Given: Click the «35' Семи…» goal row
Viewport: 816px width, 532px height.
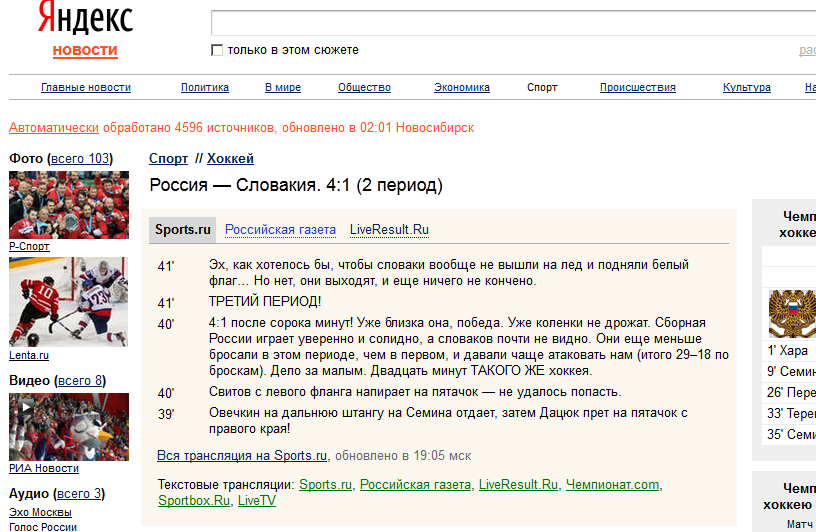Looking at the screenshot, I should coord(789,434).
